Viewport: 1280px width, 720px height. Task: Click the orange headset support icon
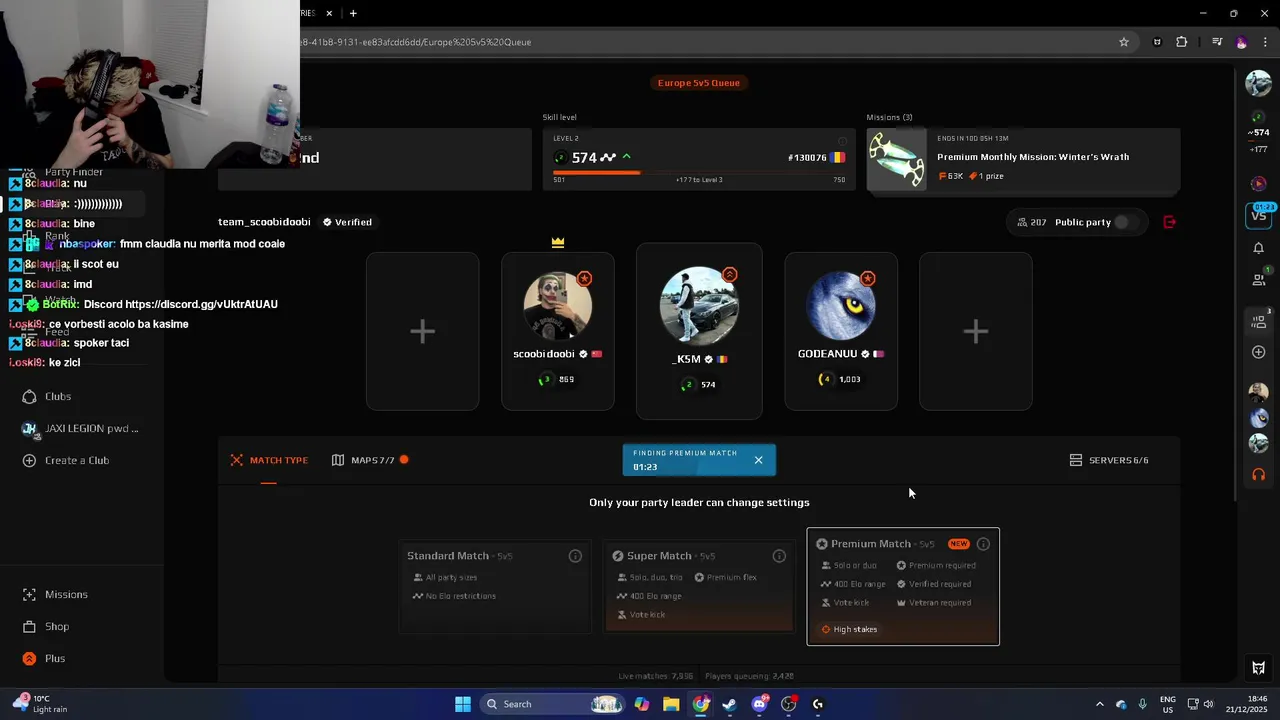[x=1259, y=474]
